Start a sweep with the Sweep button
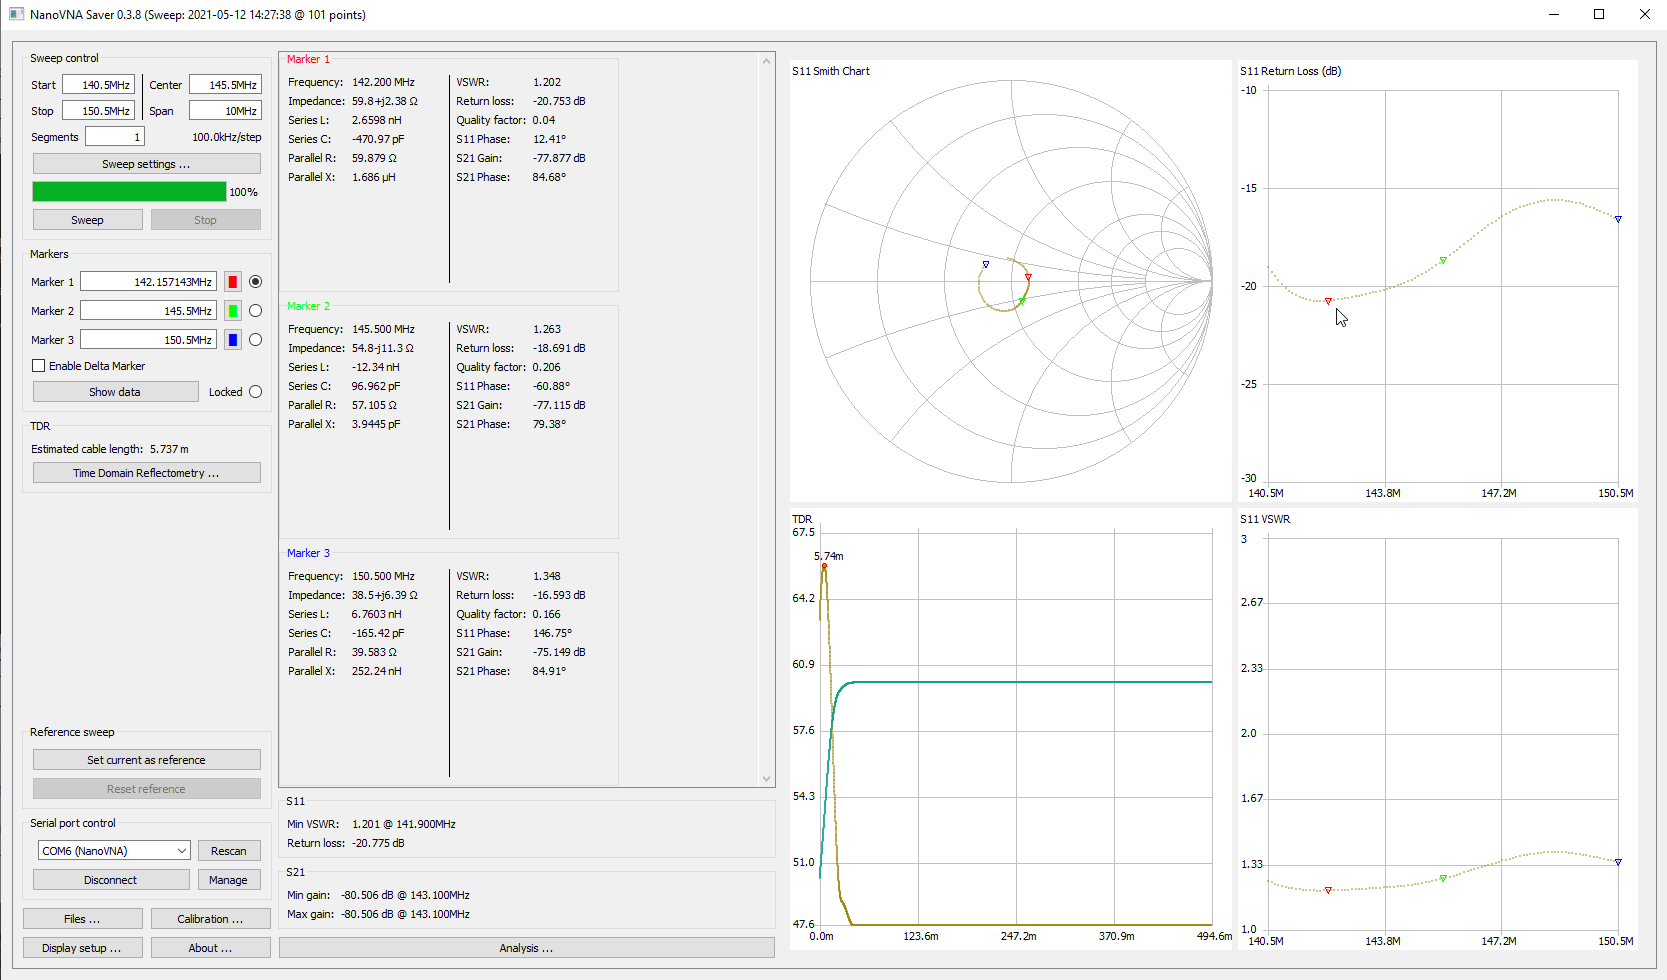The width and height of the screenshot is (1667, 980). [x=87, y=220]
